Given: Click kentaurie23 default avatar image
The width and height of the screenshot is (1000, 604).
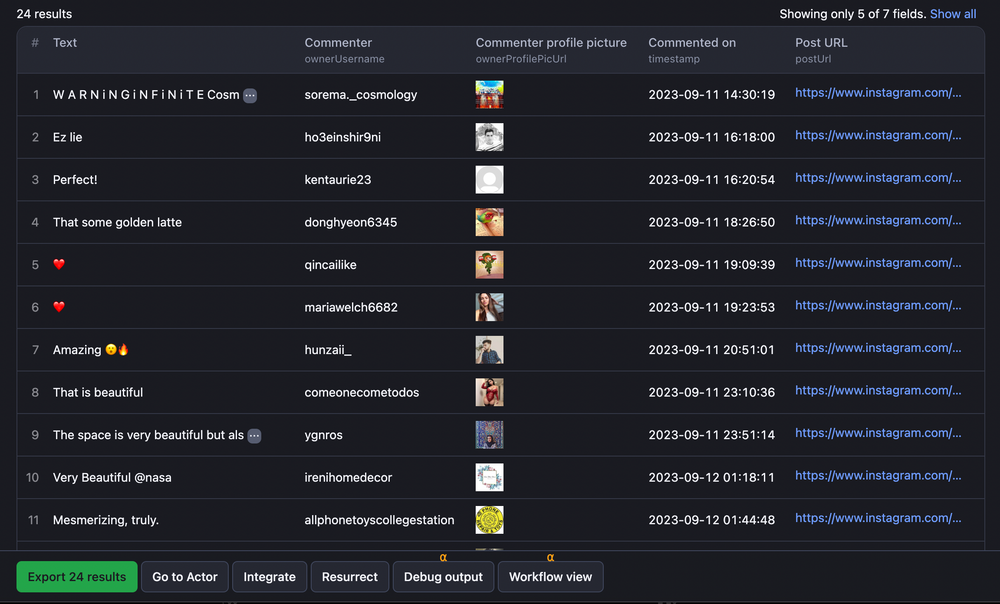Looking at the screenshot, I should pyautogui.click(x=489, y=180).
